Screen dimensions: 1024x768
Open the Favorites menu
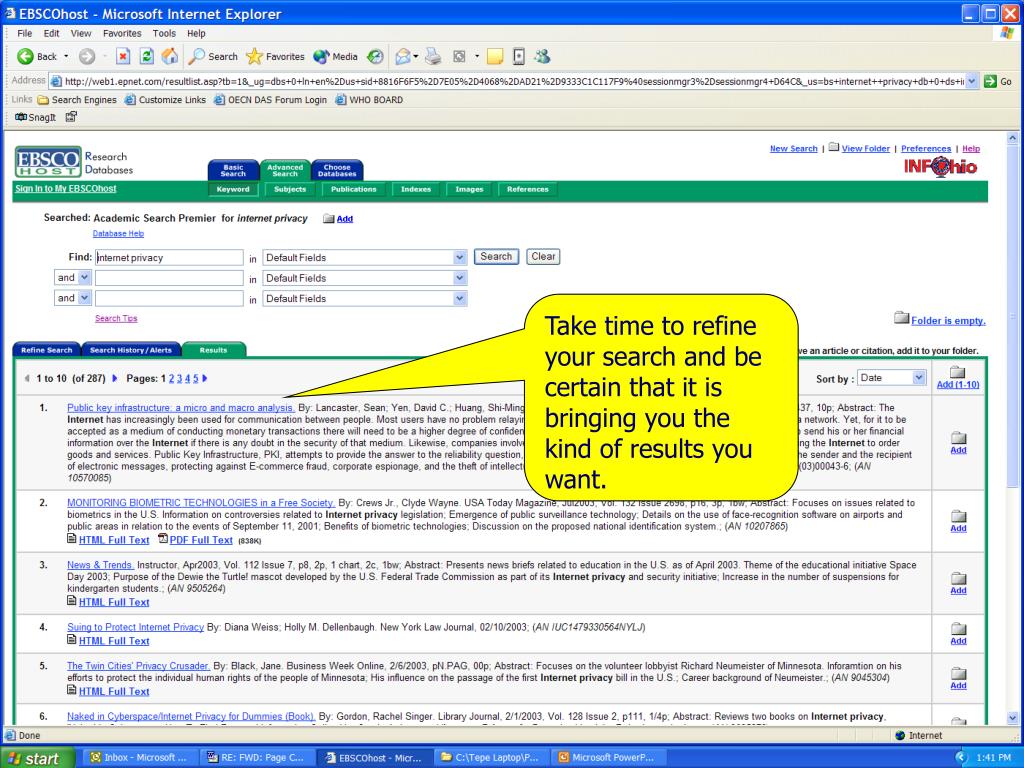(x=122, y=33)
